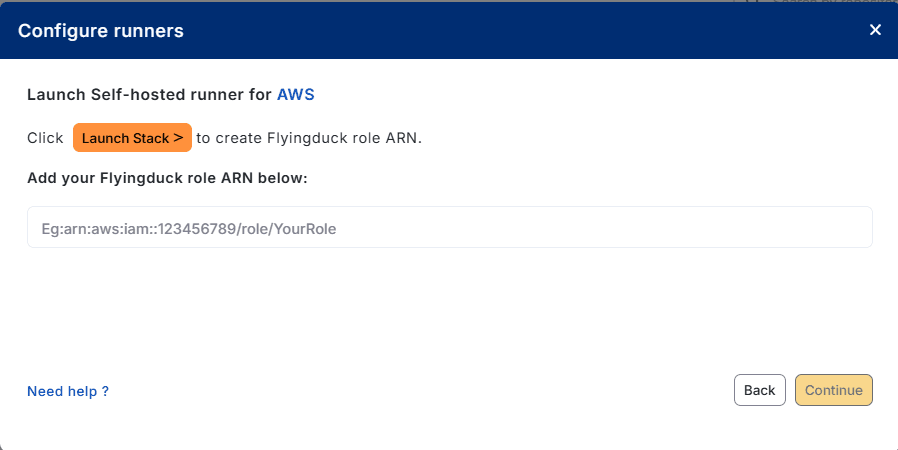Image resolution: width=898 pixels, height=450 pixels.
Task: Click the arrow on Launch Stack
Action: click(178, 138)
